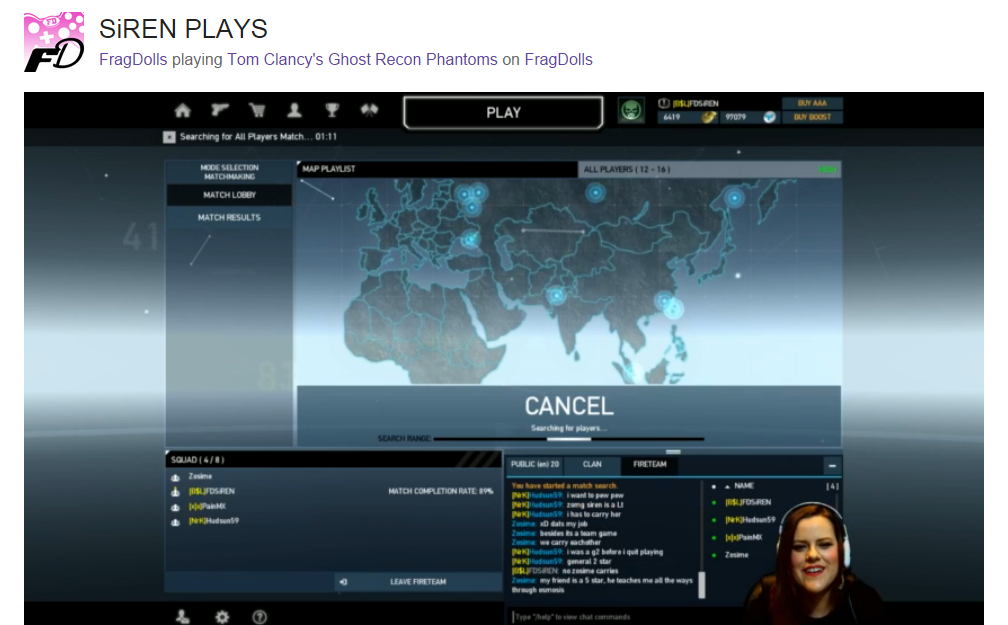Click the big PLAY button
The width and height of the screenshot is (1008, 625).
tap(503, 113)
